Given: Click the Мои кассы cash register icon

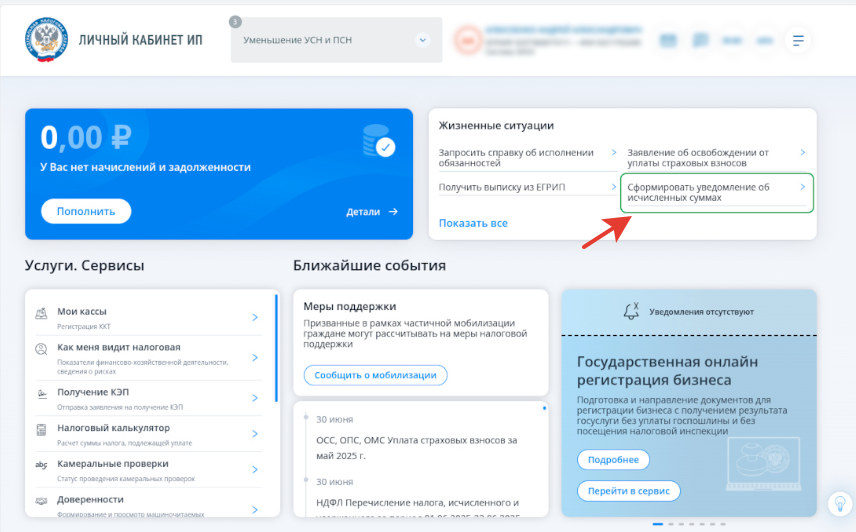Looking at the screenshot, I should pyautogui.click(x=41, y=313).
